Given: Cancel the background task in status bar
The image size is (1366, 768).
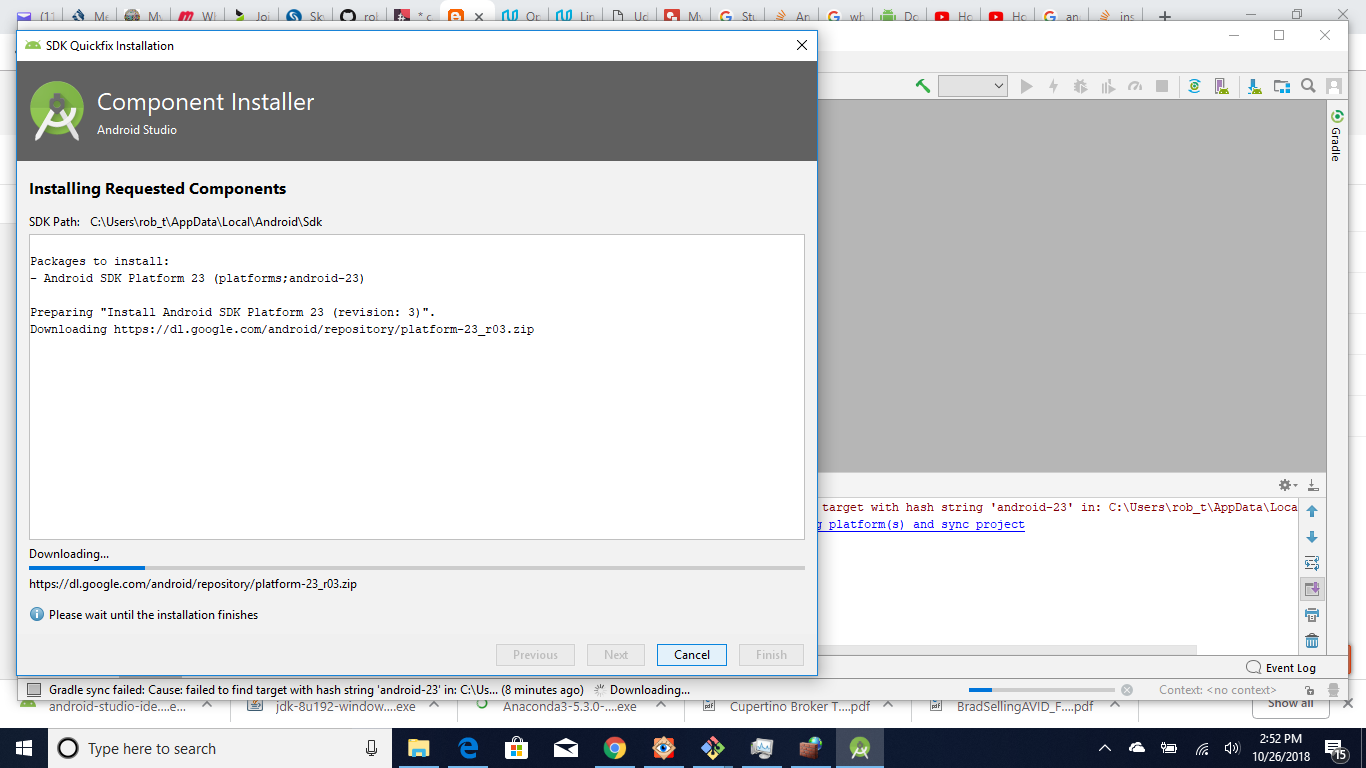Looking at the screenshot, I should (1127, 690).
